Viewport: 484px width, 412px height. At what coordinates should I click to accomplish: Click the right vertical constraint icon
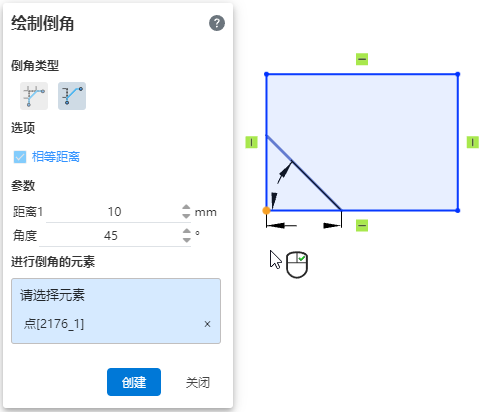pyautogui.click(x=472, y=142)
